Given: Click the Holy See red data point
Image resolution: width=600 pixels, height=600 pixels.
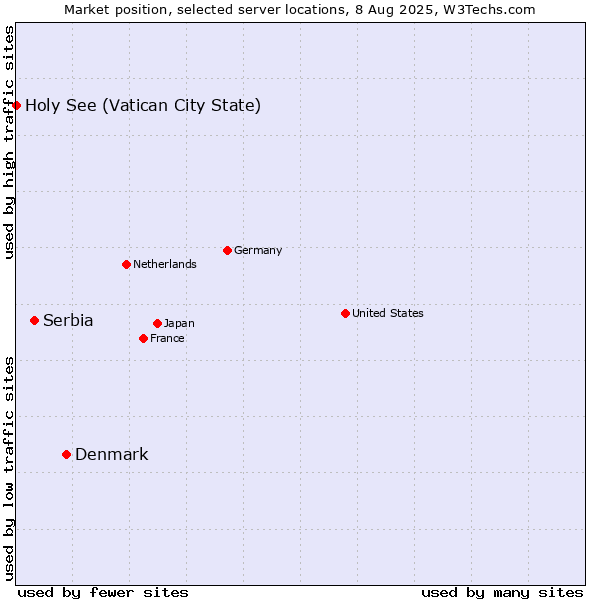Looking at the screenshot, I should point(16,105).
